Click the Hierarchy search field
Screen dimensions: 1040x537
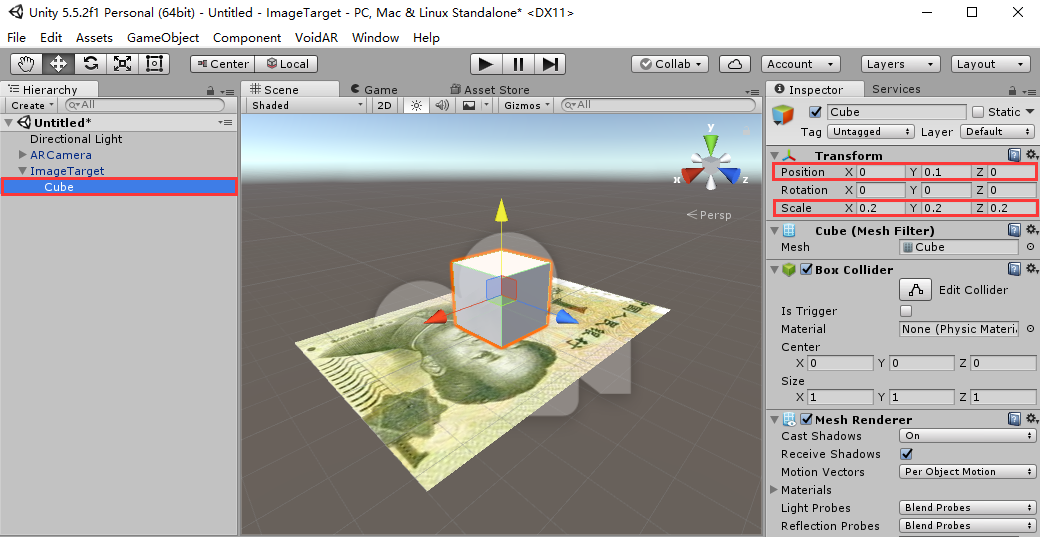coord(145,105)
